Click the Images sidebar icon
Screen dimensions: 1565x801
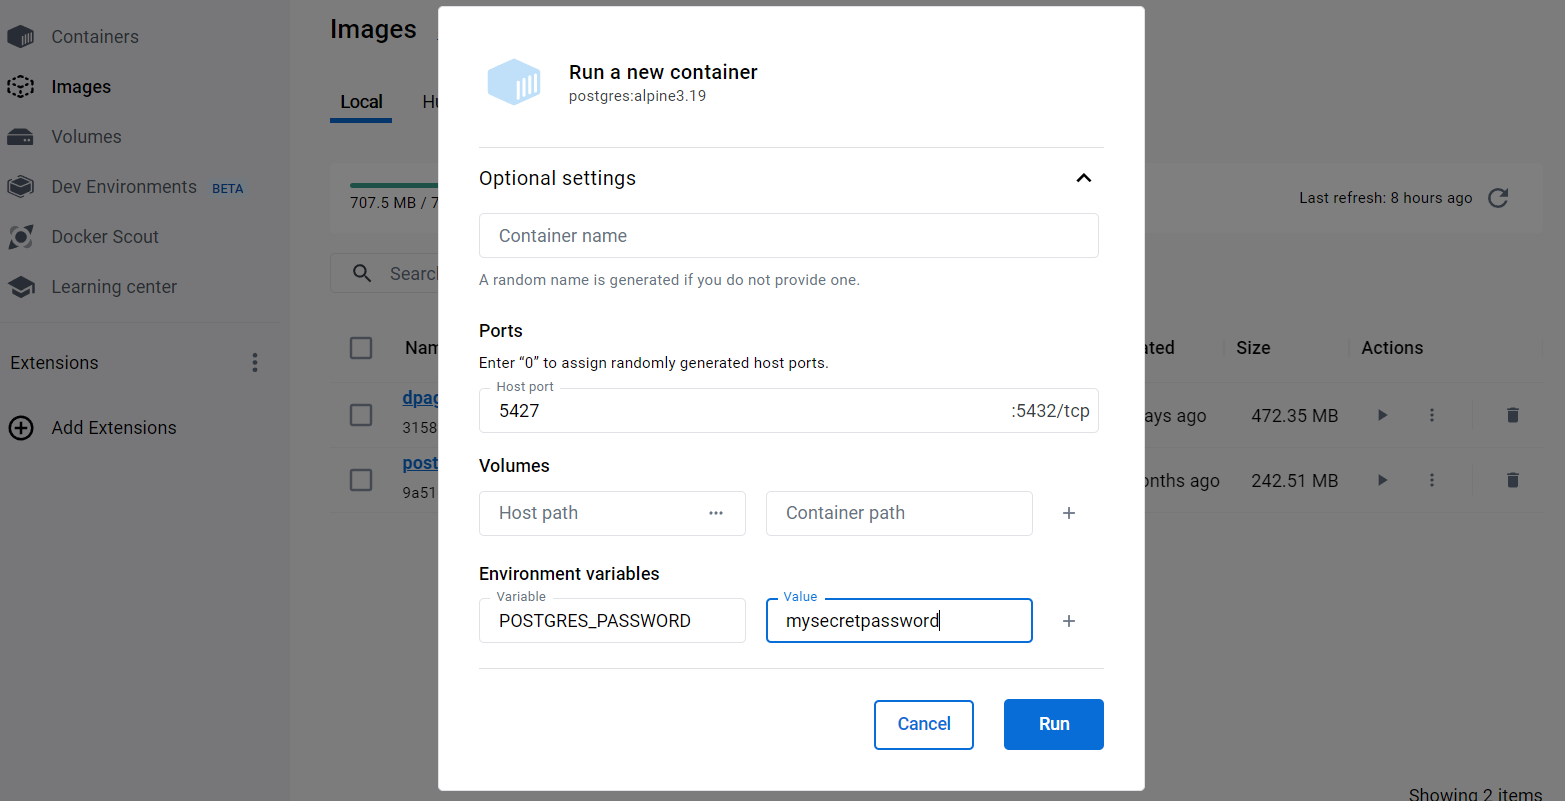[21, 87]
